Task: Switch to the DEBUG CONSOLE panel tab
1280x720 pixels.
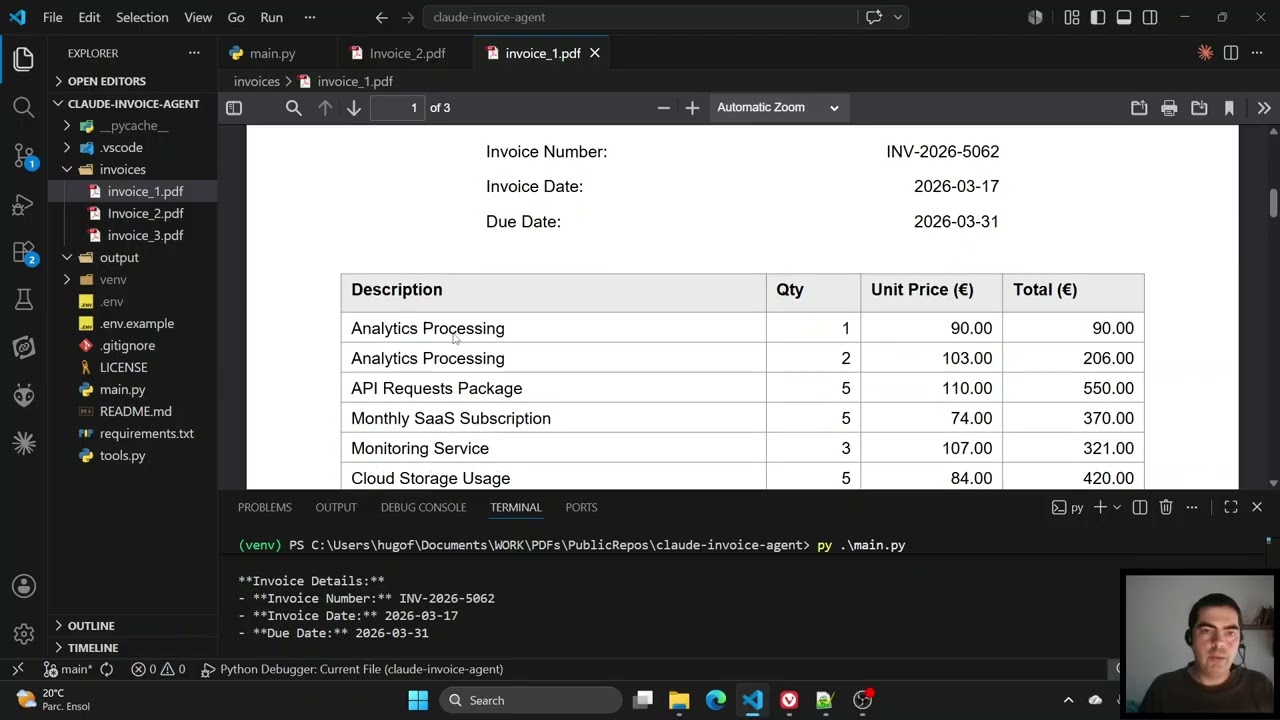Action: tap(423, 507)
